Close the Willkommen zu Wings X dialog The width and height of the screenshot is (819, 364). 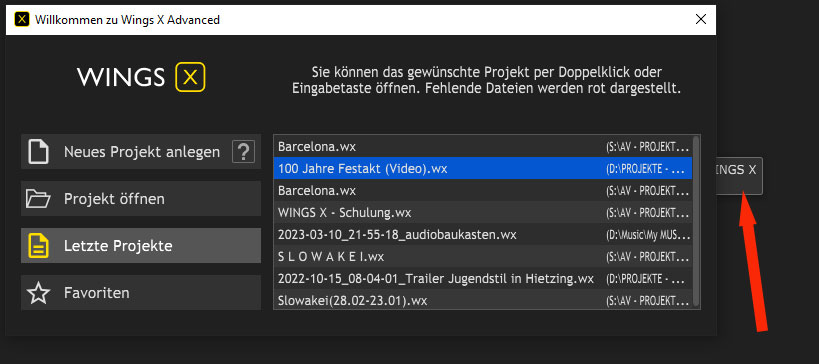coord(701,20)
